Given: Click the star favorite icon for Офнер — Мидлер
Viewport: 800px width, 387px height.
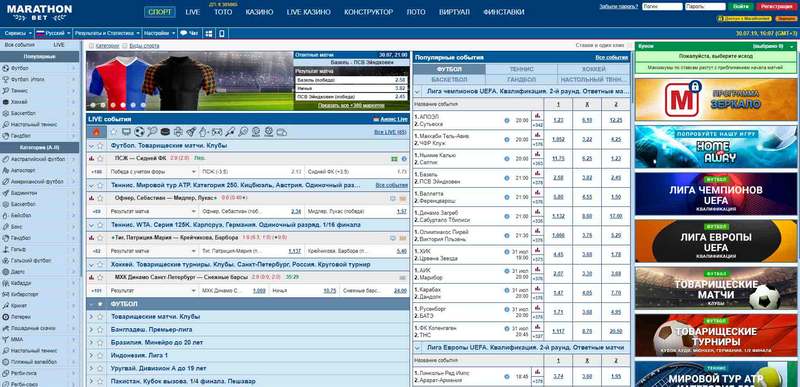Looking at the screenshot, I should (x=101, y=198).
